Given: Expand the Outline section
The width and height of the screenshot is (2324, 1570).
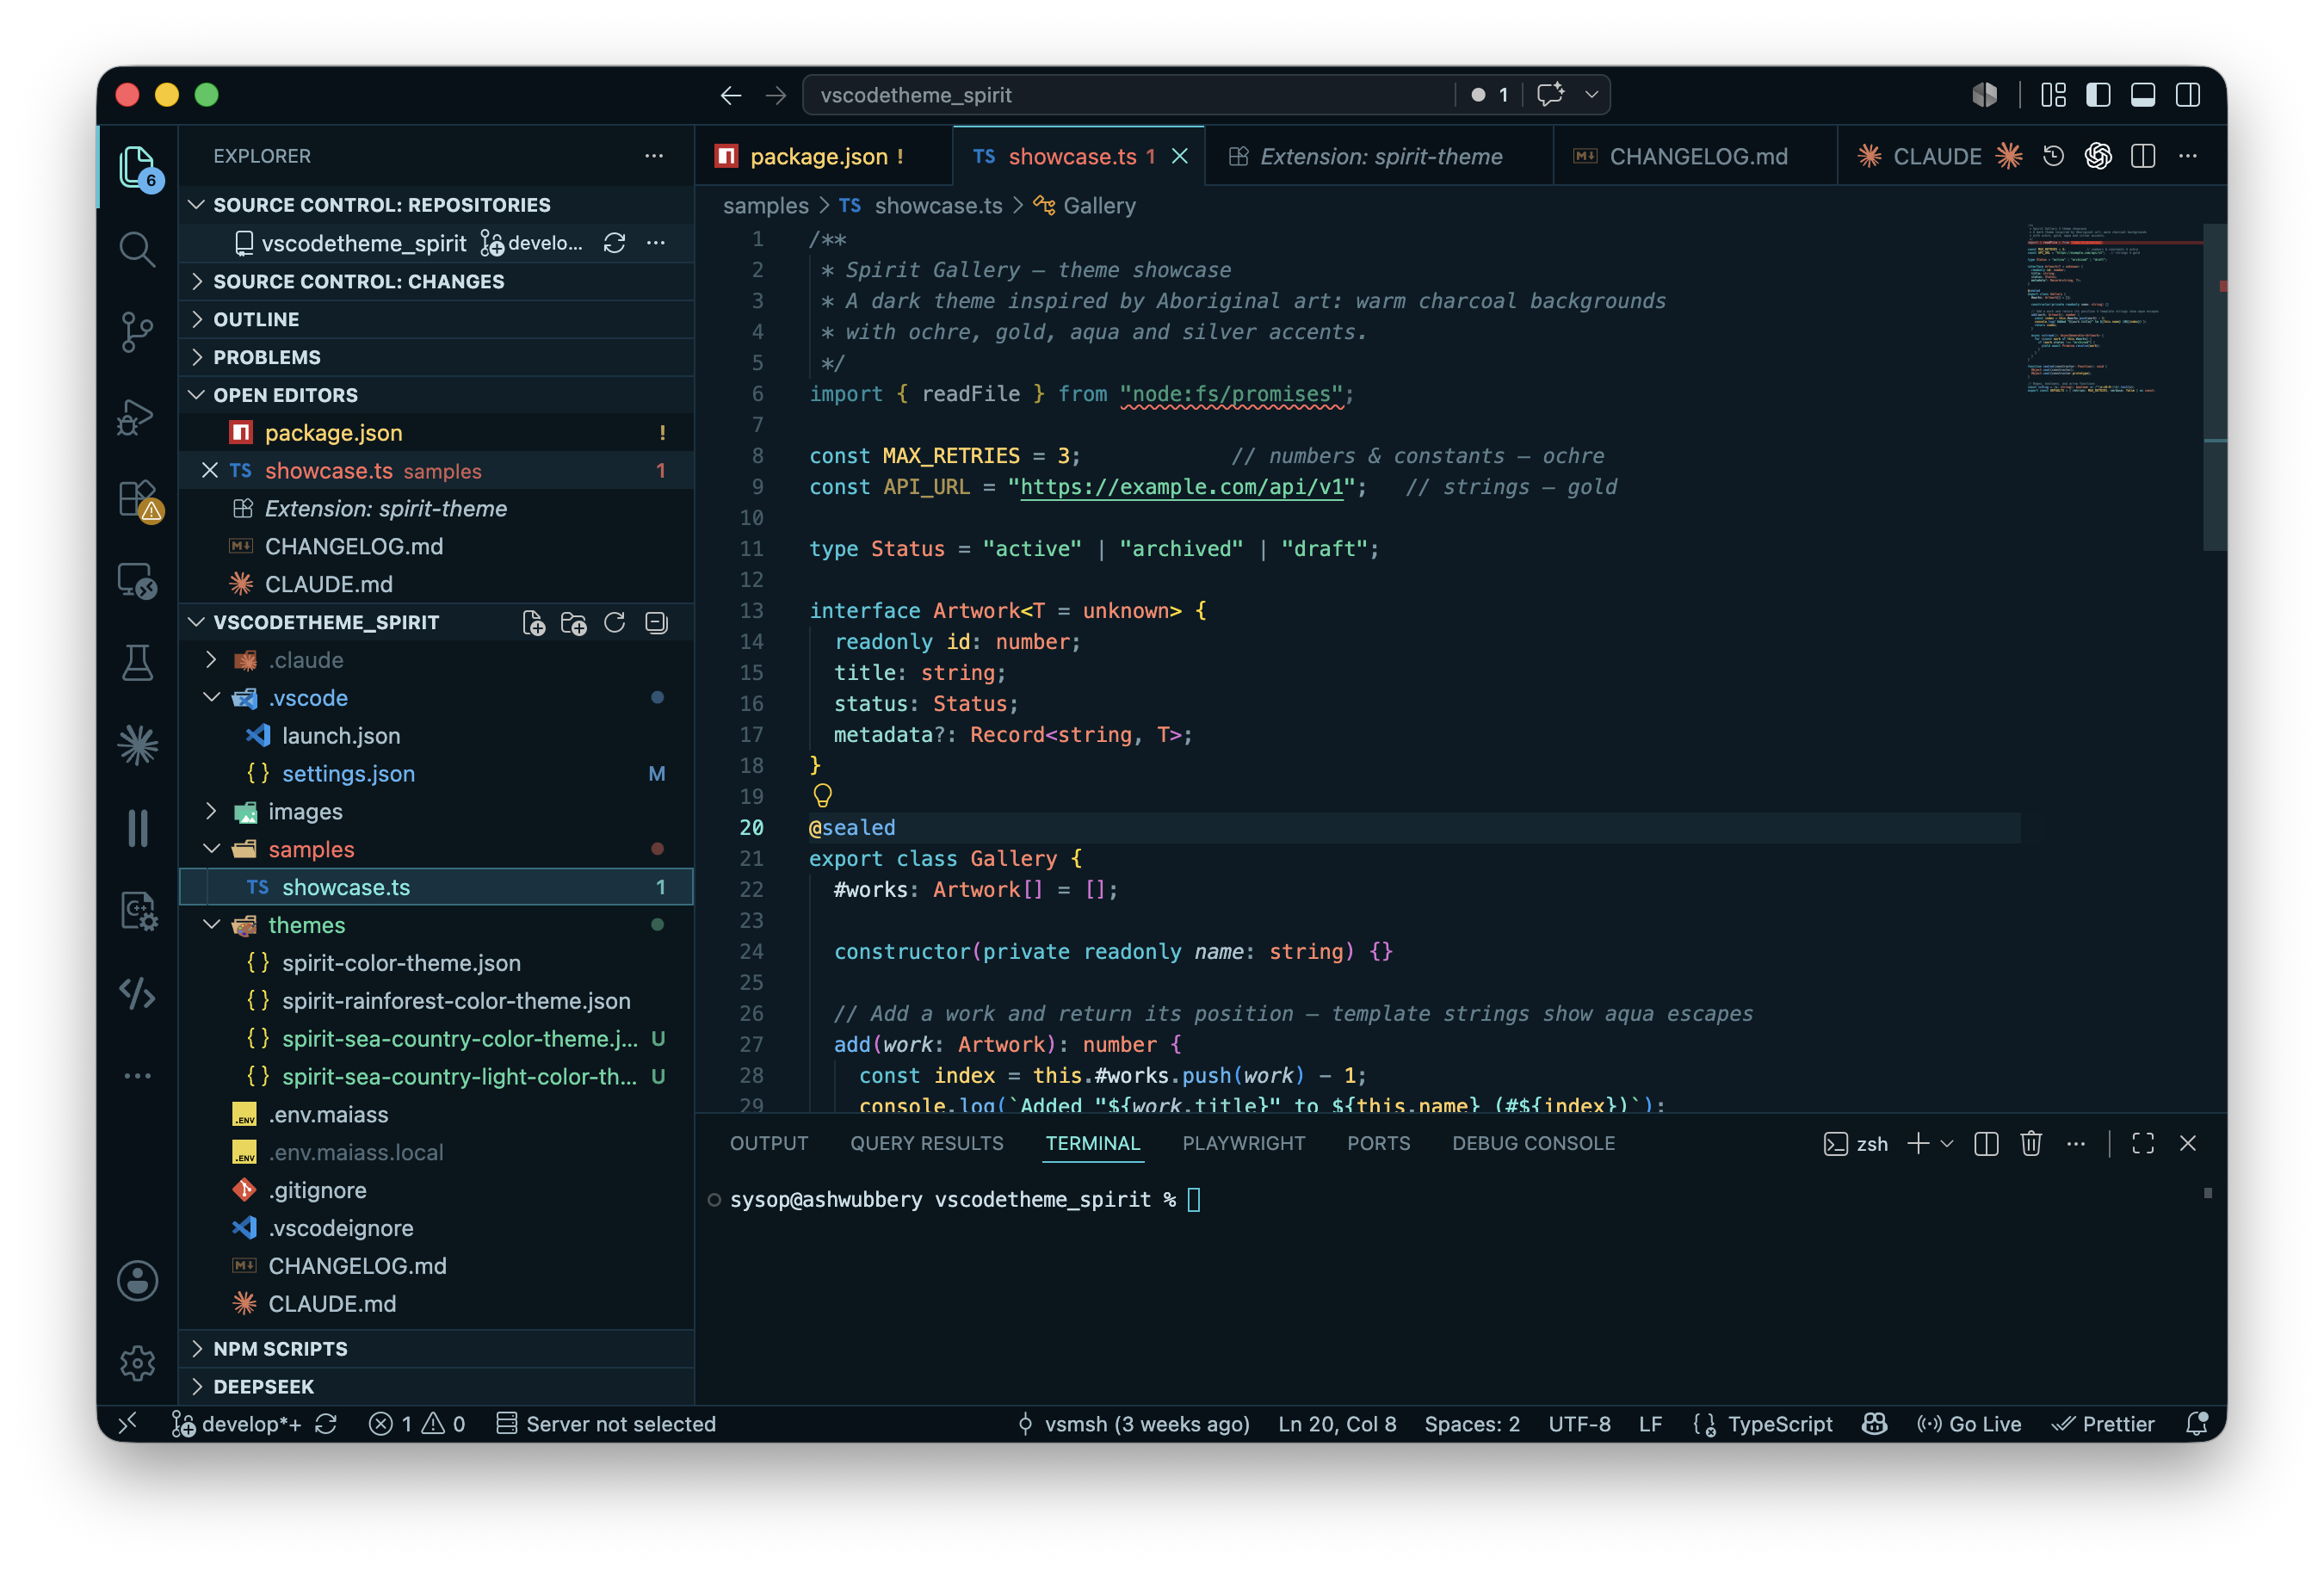Looking at the screenshot, I should coord(436,319).
